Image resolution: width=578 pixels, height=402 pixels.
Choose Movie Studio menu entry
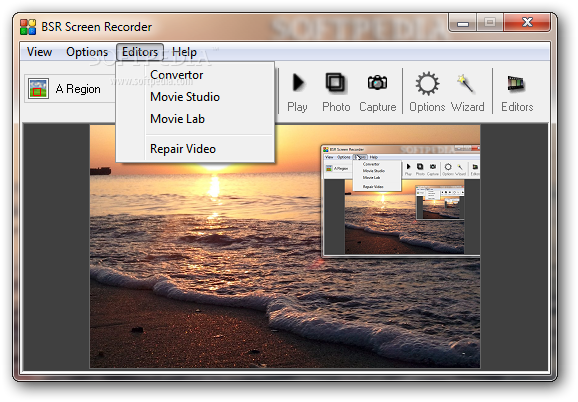click(x=185, y=97)
